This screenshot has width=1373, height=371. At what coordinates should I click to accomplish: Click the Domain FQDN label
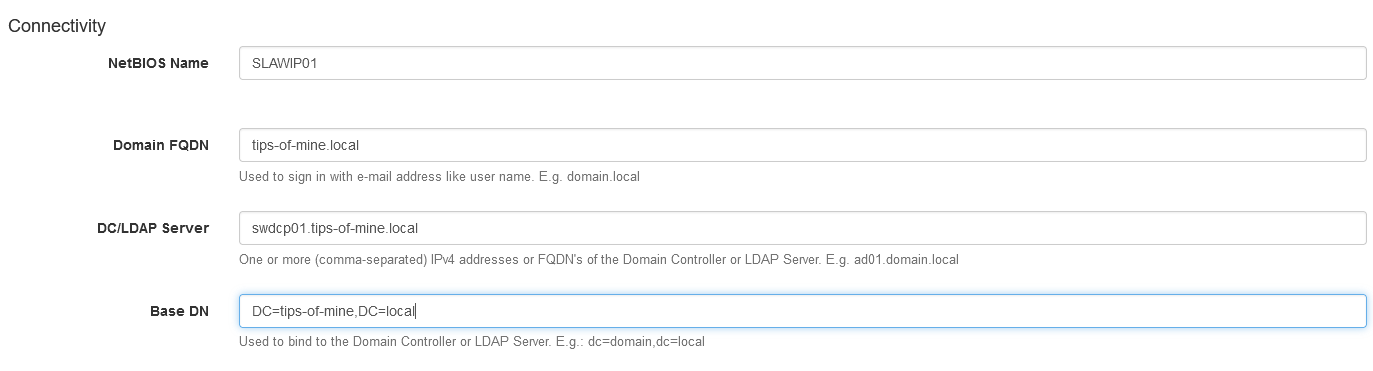[161, 145]
